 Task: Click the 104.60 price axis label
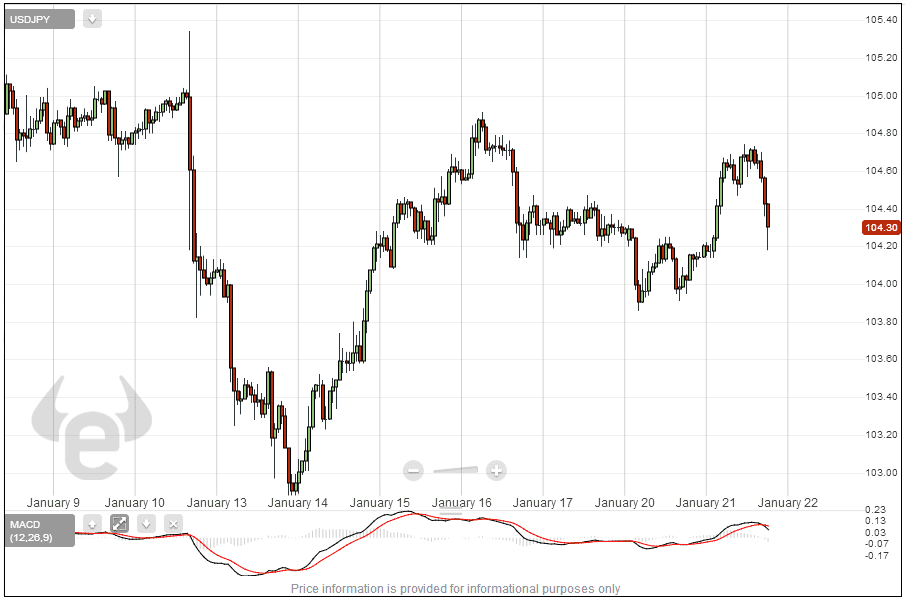881,171
